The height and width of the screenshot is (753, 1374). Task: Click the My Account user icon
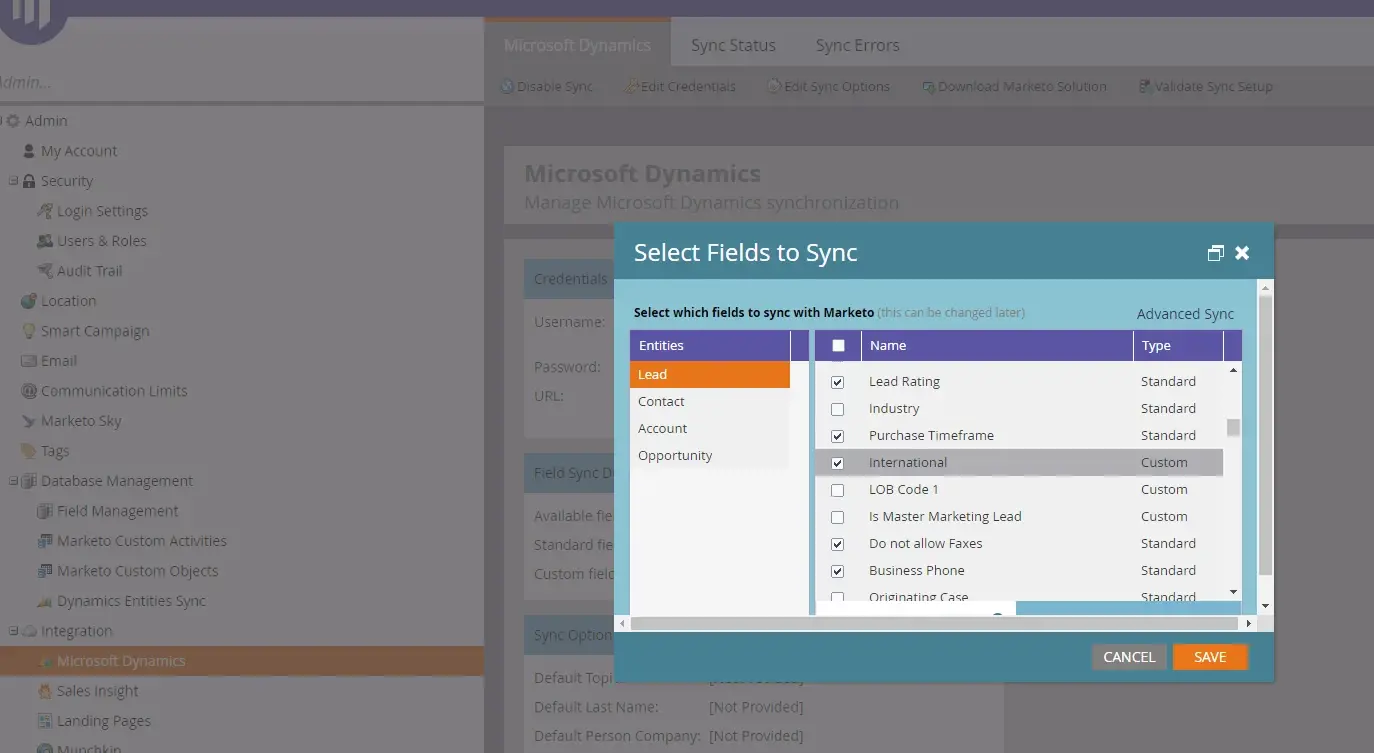(x=29, y=151)
